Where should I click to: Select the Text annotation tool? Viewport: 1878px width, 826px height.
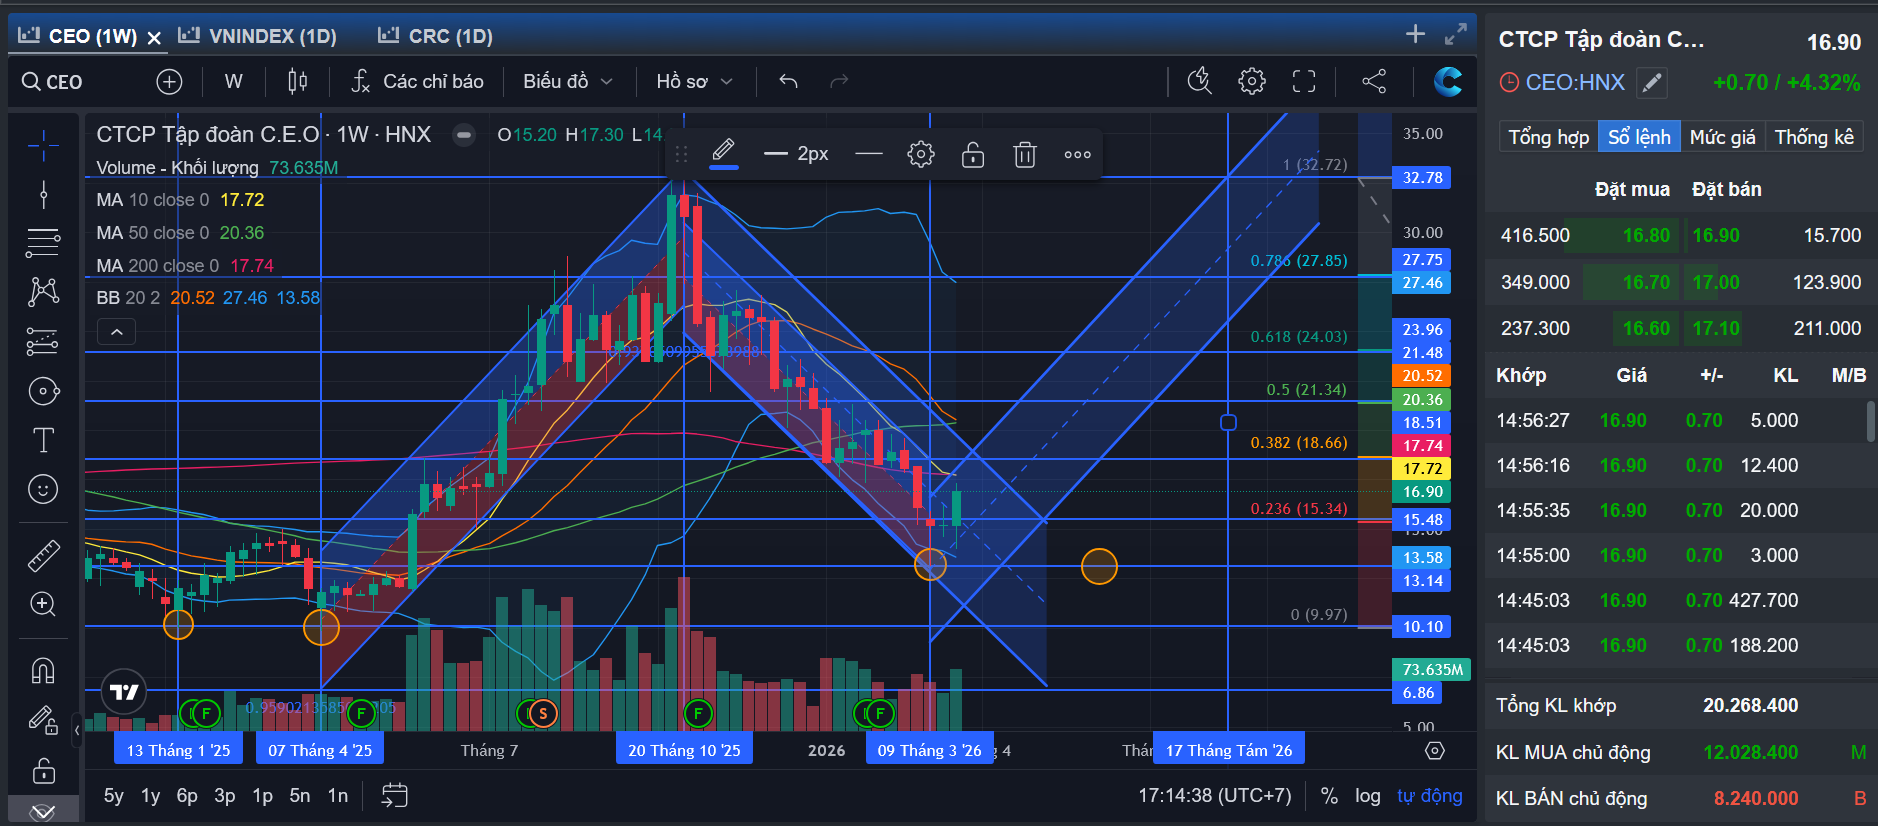(x=43, y=440)
